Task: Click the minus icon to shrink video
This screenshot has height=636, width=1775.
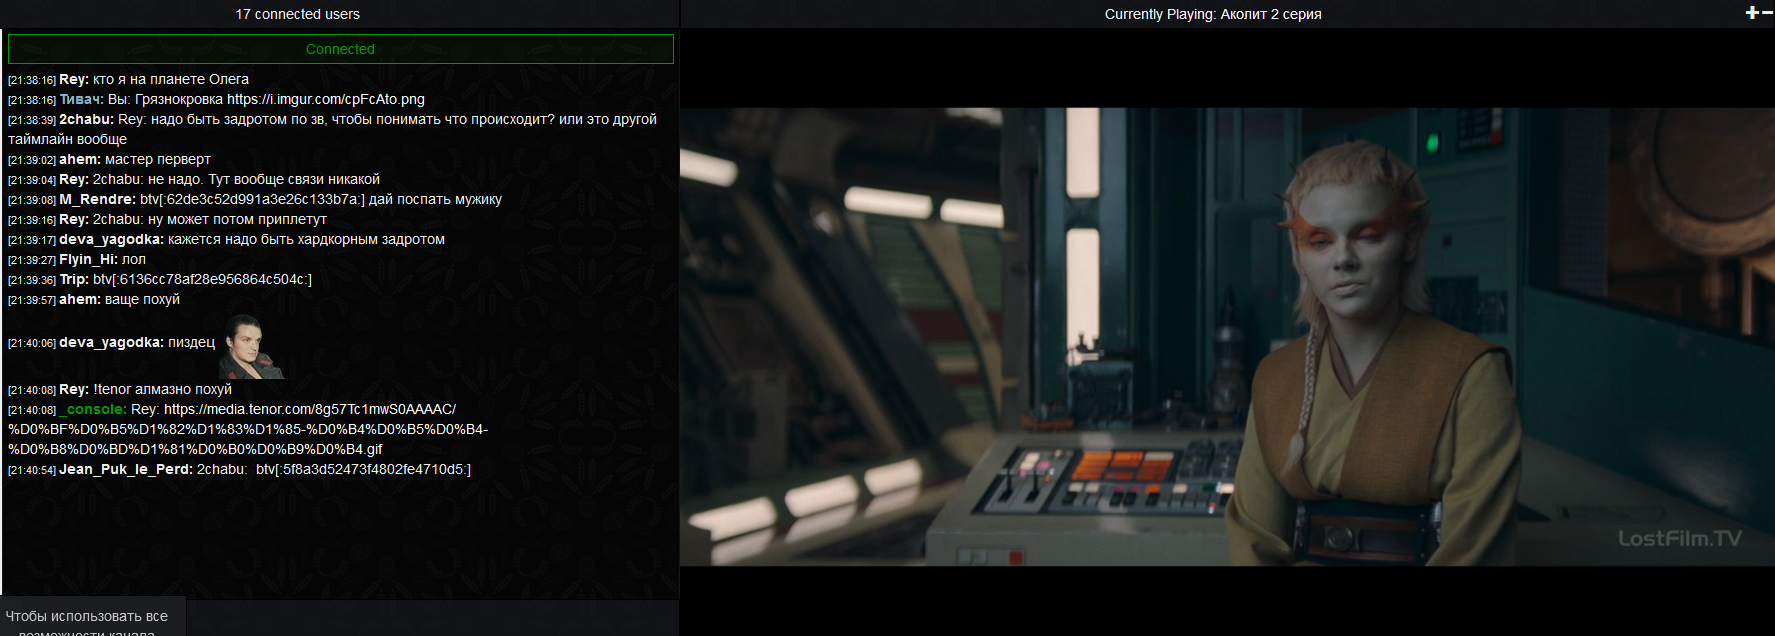Action: 1765,13
